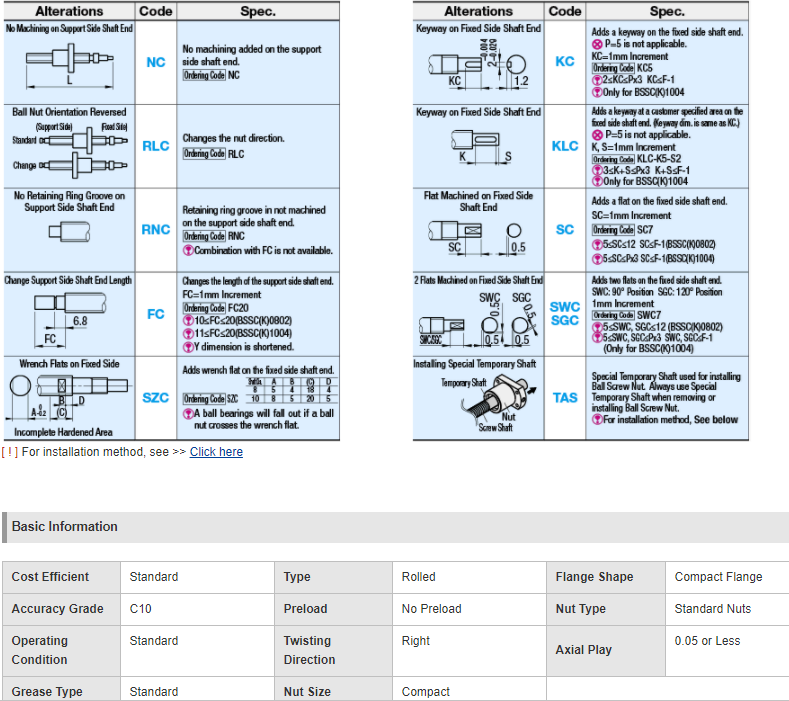789x701 pixels.
Task: Click the KC alteration code
Action: pyautogui.click(x=565, y=61)
